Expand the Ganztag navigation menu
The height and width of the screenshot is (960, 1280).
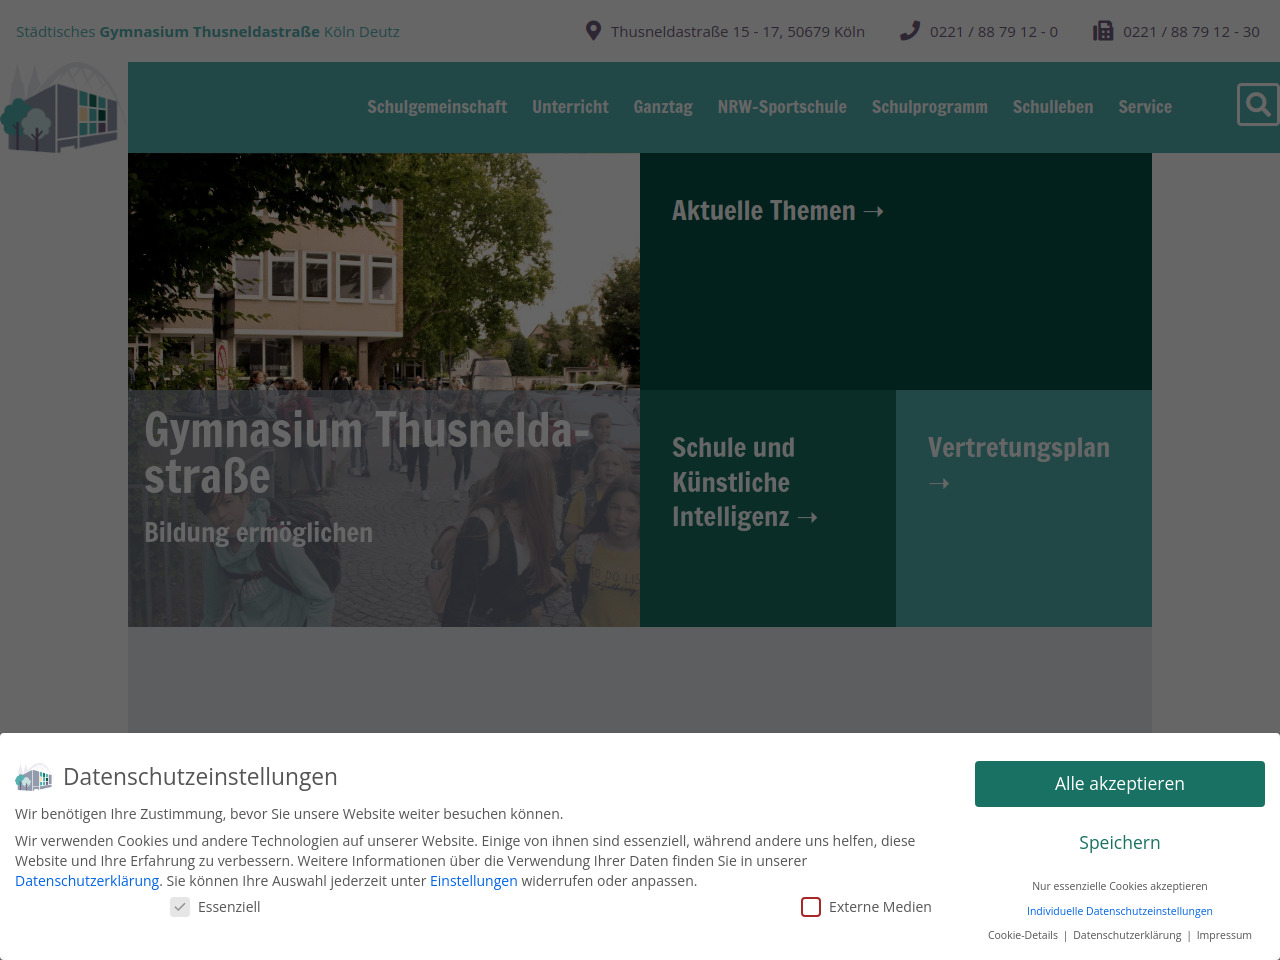click(x=663, y=107)
